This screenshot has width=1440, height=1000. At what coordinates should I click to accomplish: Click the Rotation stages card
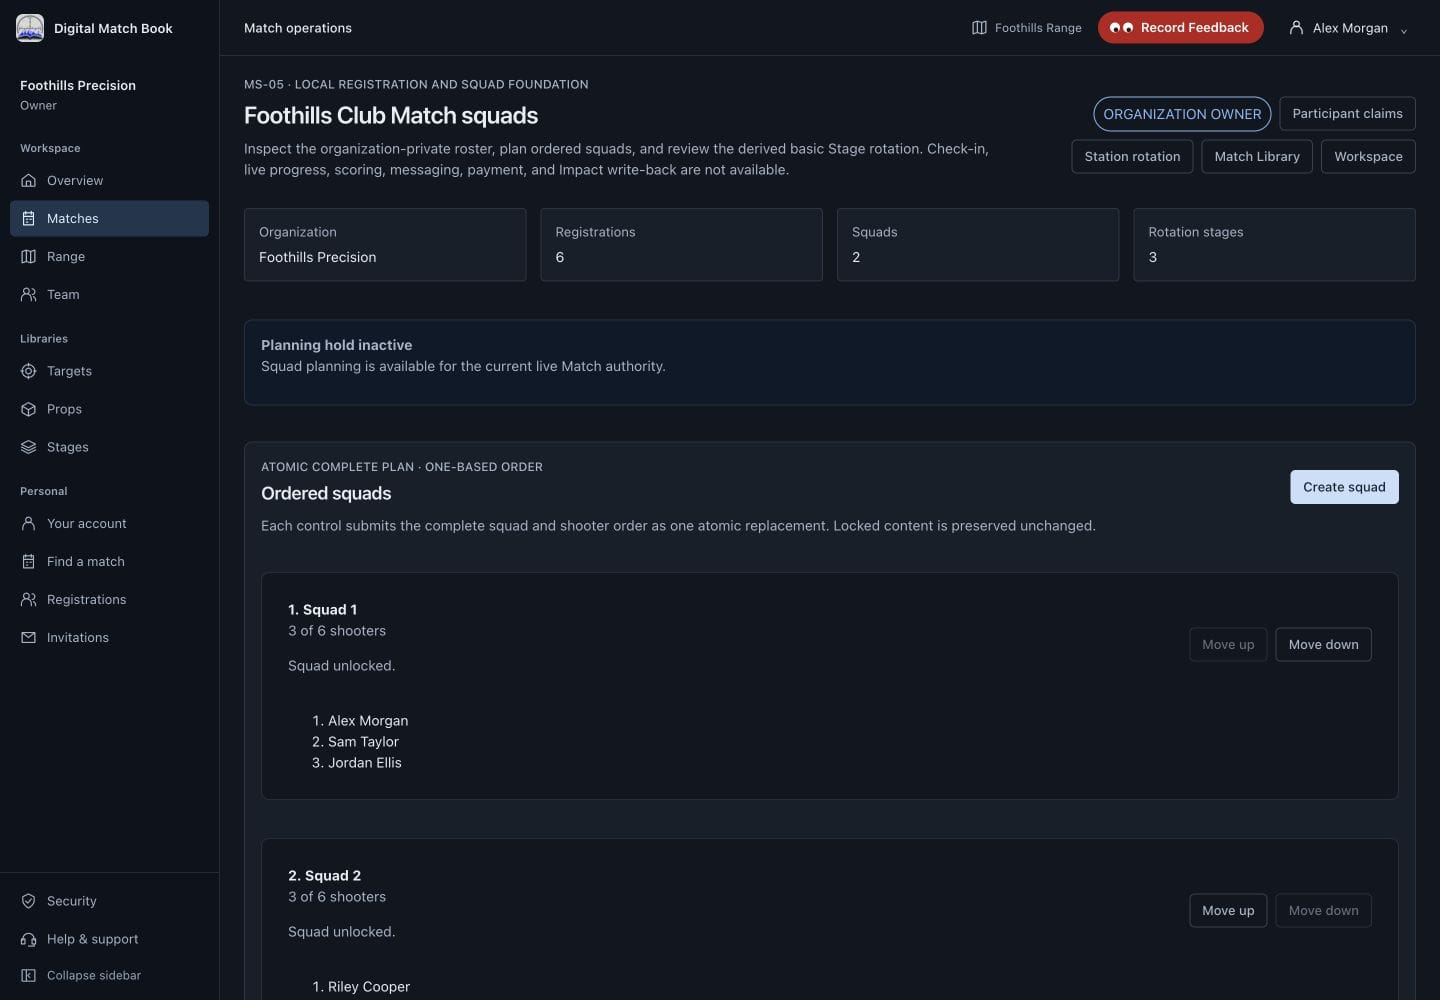click(1274, 245)
